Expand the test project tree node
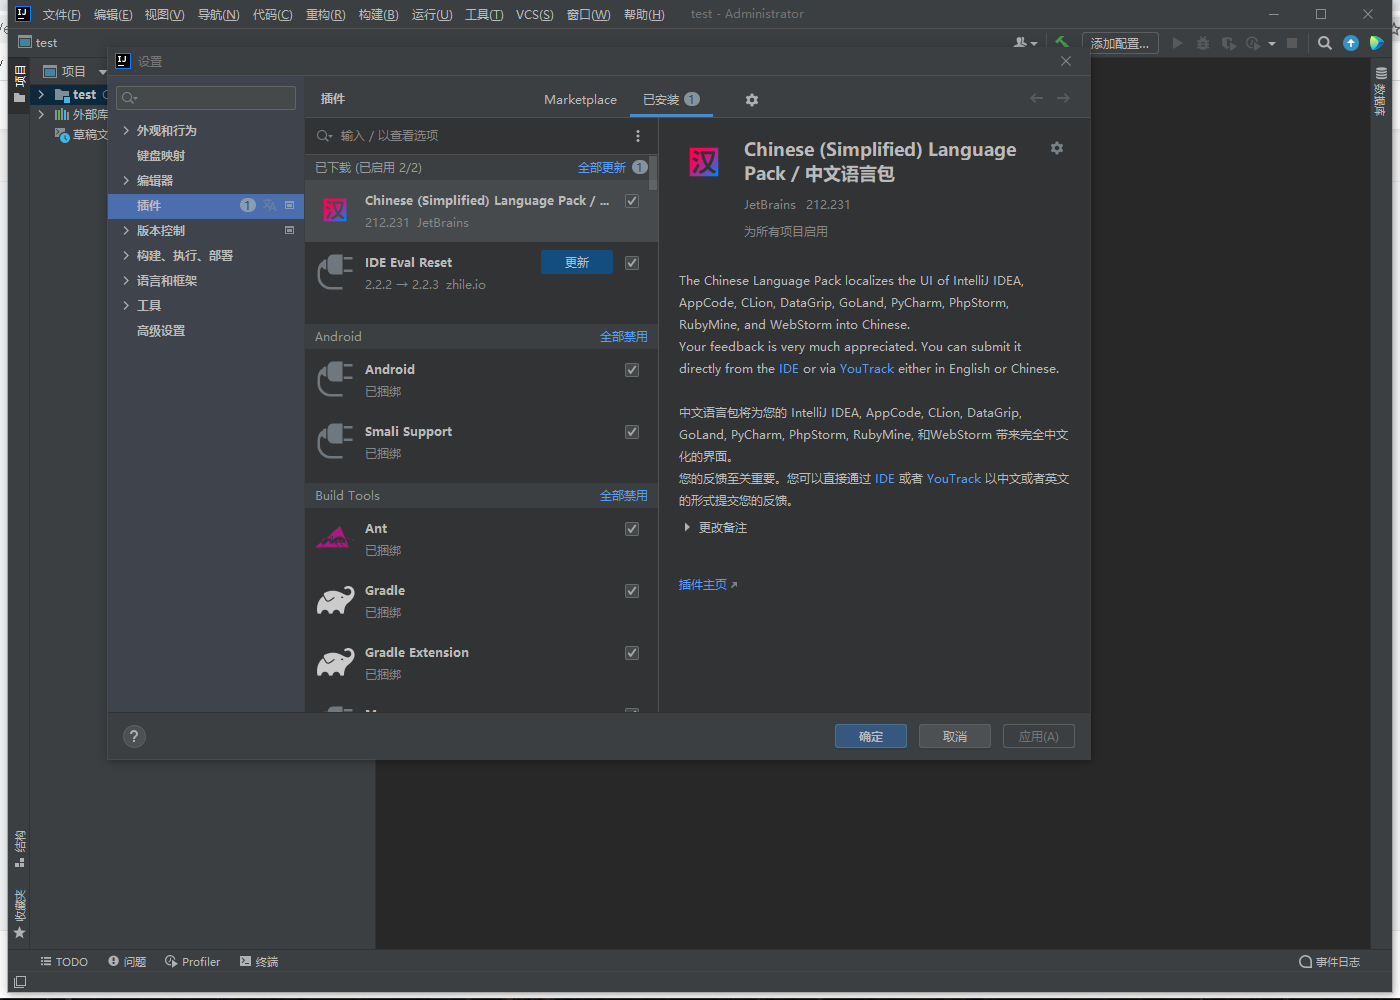This screenshot has height=1000, width=1400. (x=41, y=95)
